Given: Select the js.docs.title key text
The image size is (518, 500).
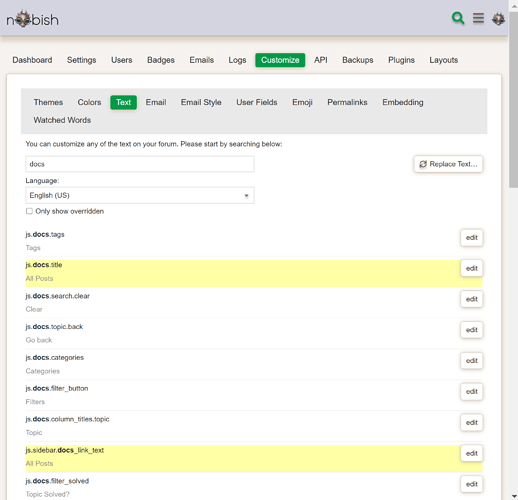Looking at the screenshot, I should tap(44, 265).
